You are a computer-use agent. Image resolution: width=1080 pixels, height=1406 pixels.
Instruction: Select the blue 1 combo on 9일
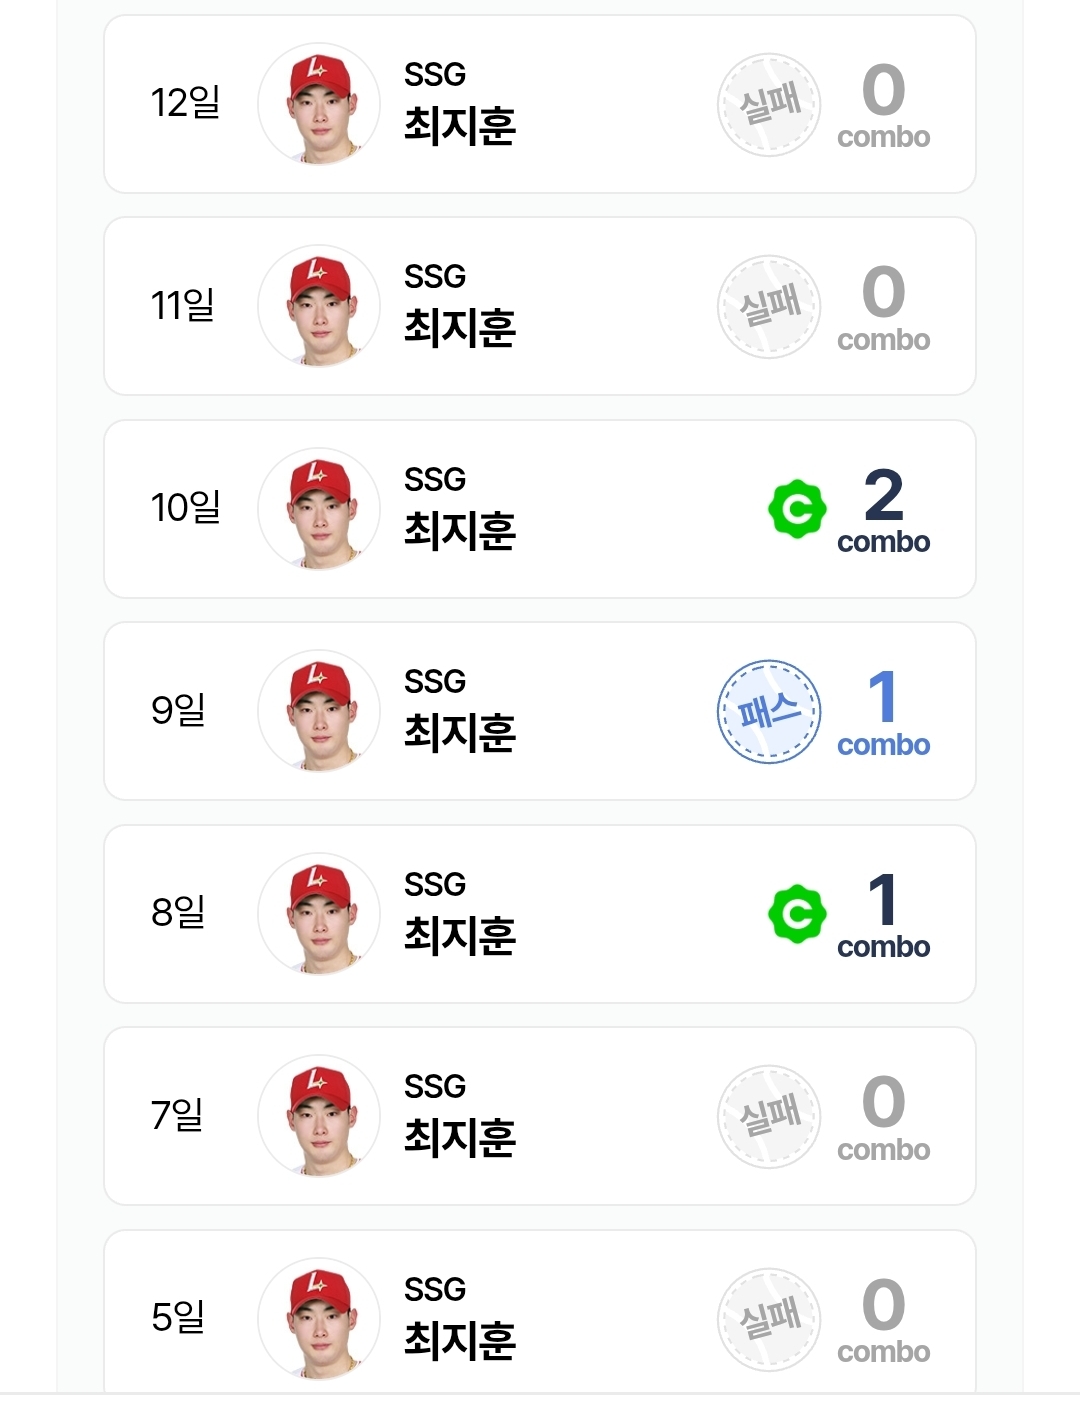[884, 712]
